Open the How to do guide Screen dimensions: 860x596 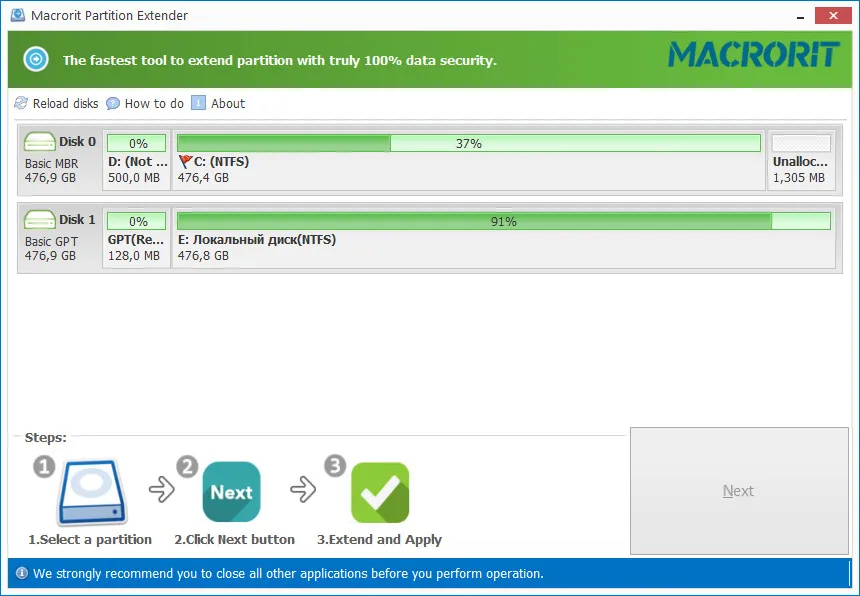pyautogui.click(x=145, y=103)
